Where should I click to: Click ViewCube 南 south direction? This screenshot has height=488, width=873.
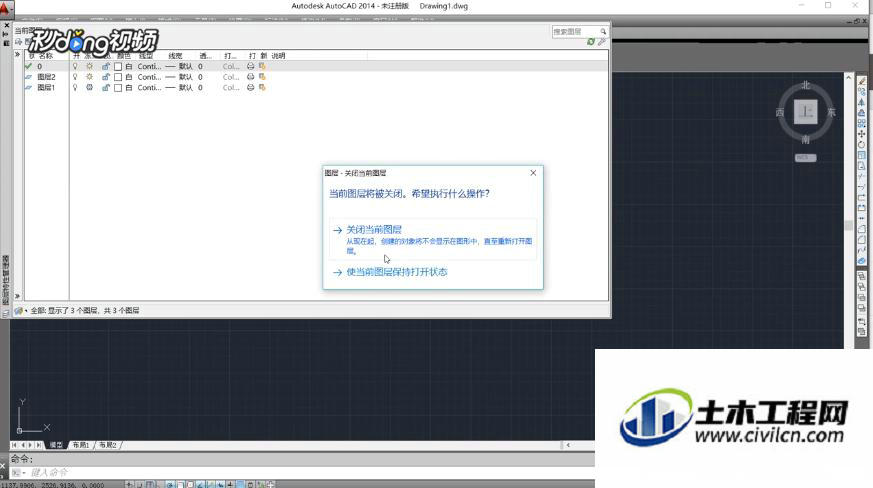pos(806,139)
